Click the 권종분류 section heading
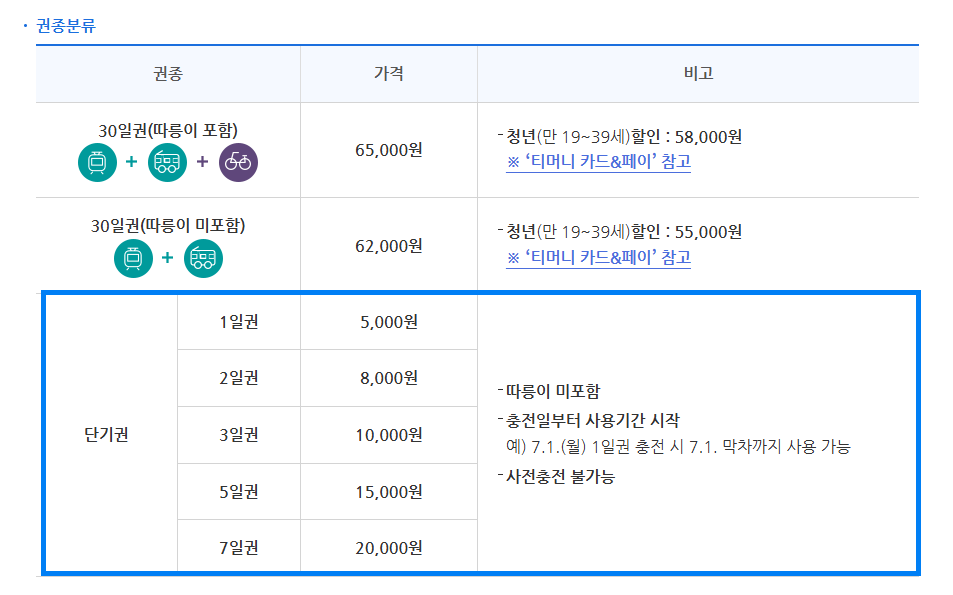 point(66,25)
